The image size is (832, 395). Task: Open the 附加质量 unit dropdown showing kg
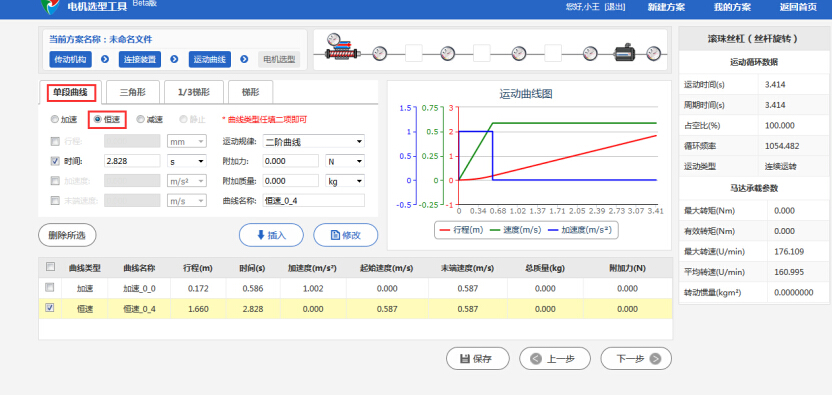click(345, 181)
